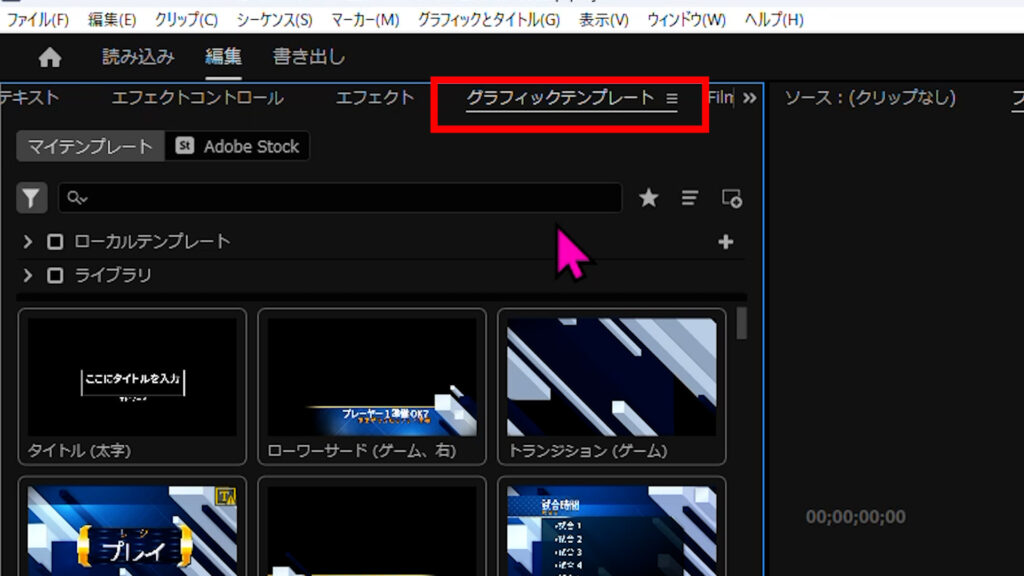Open the sort list icon
The width and height of the screenshot is (1024, 576).
pyautogui.click(x=690, y=198)
